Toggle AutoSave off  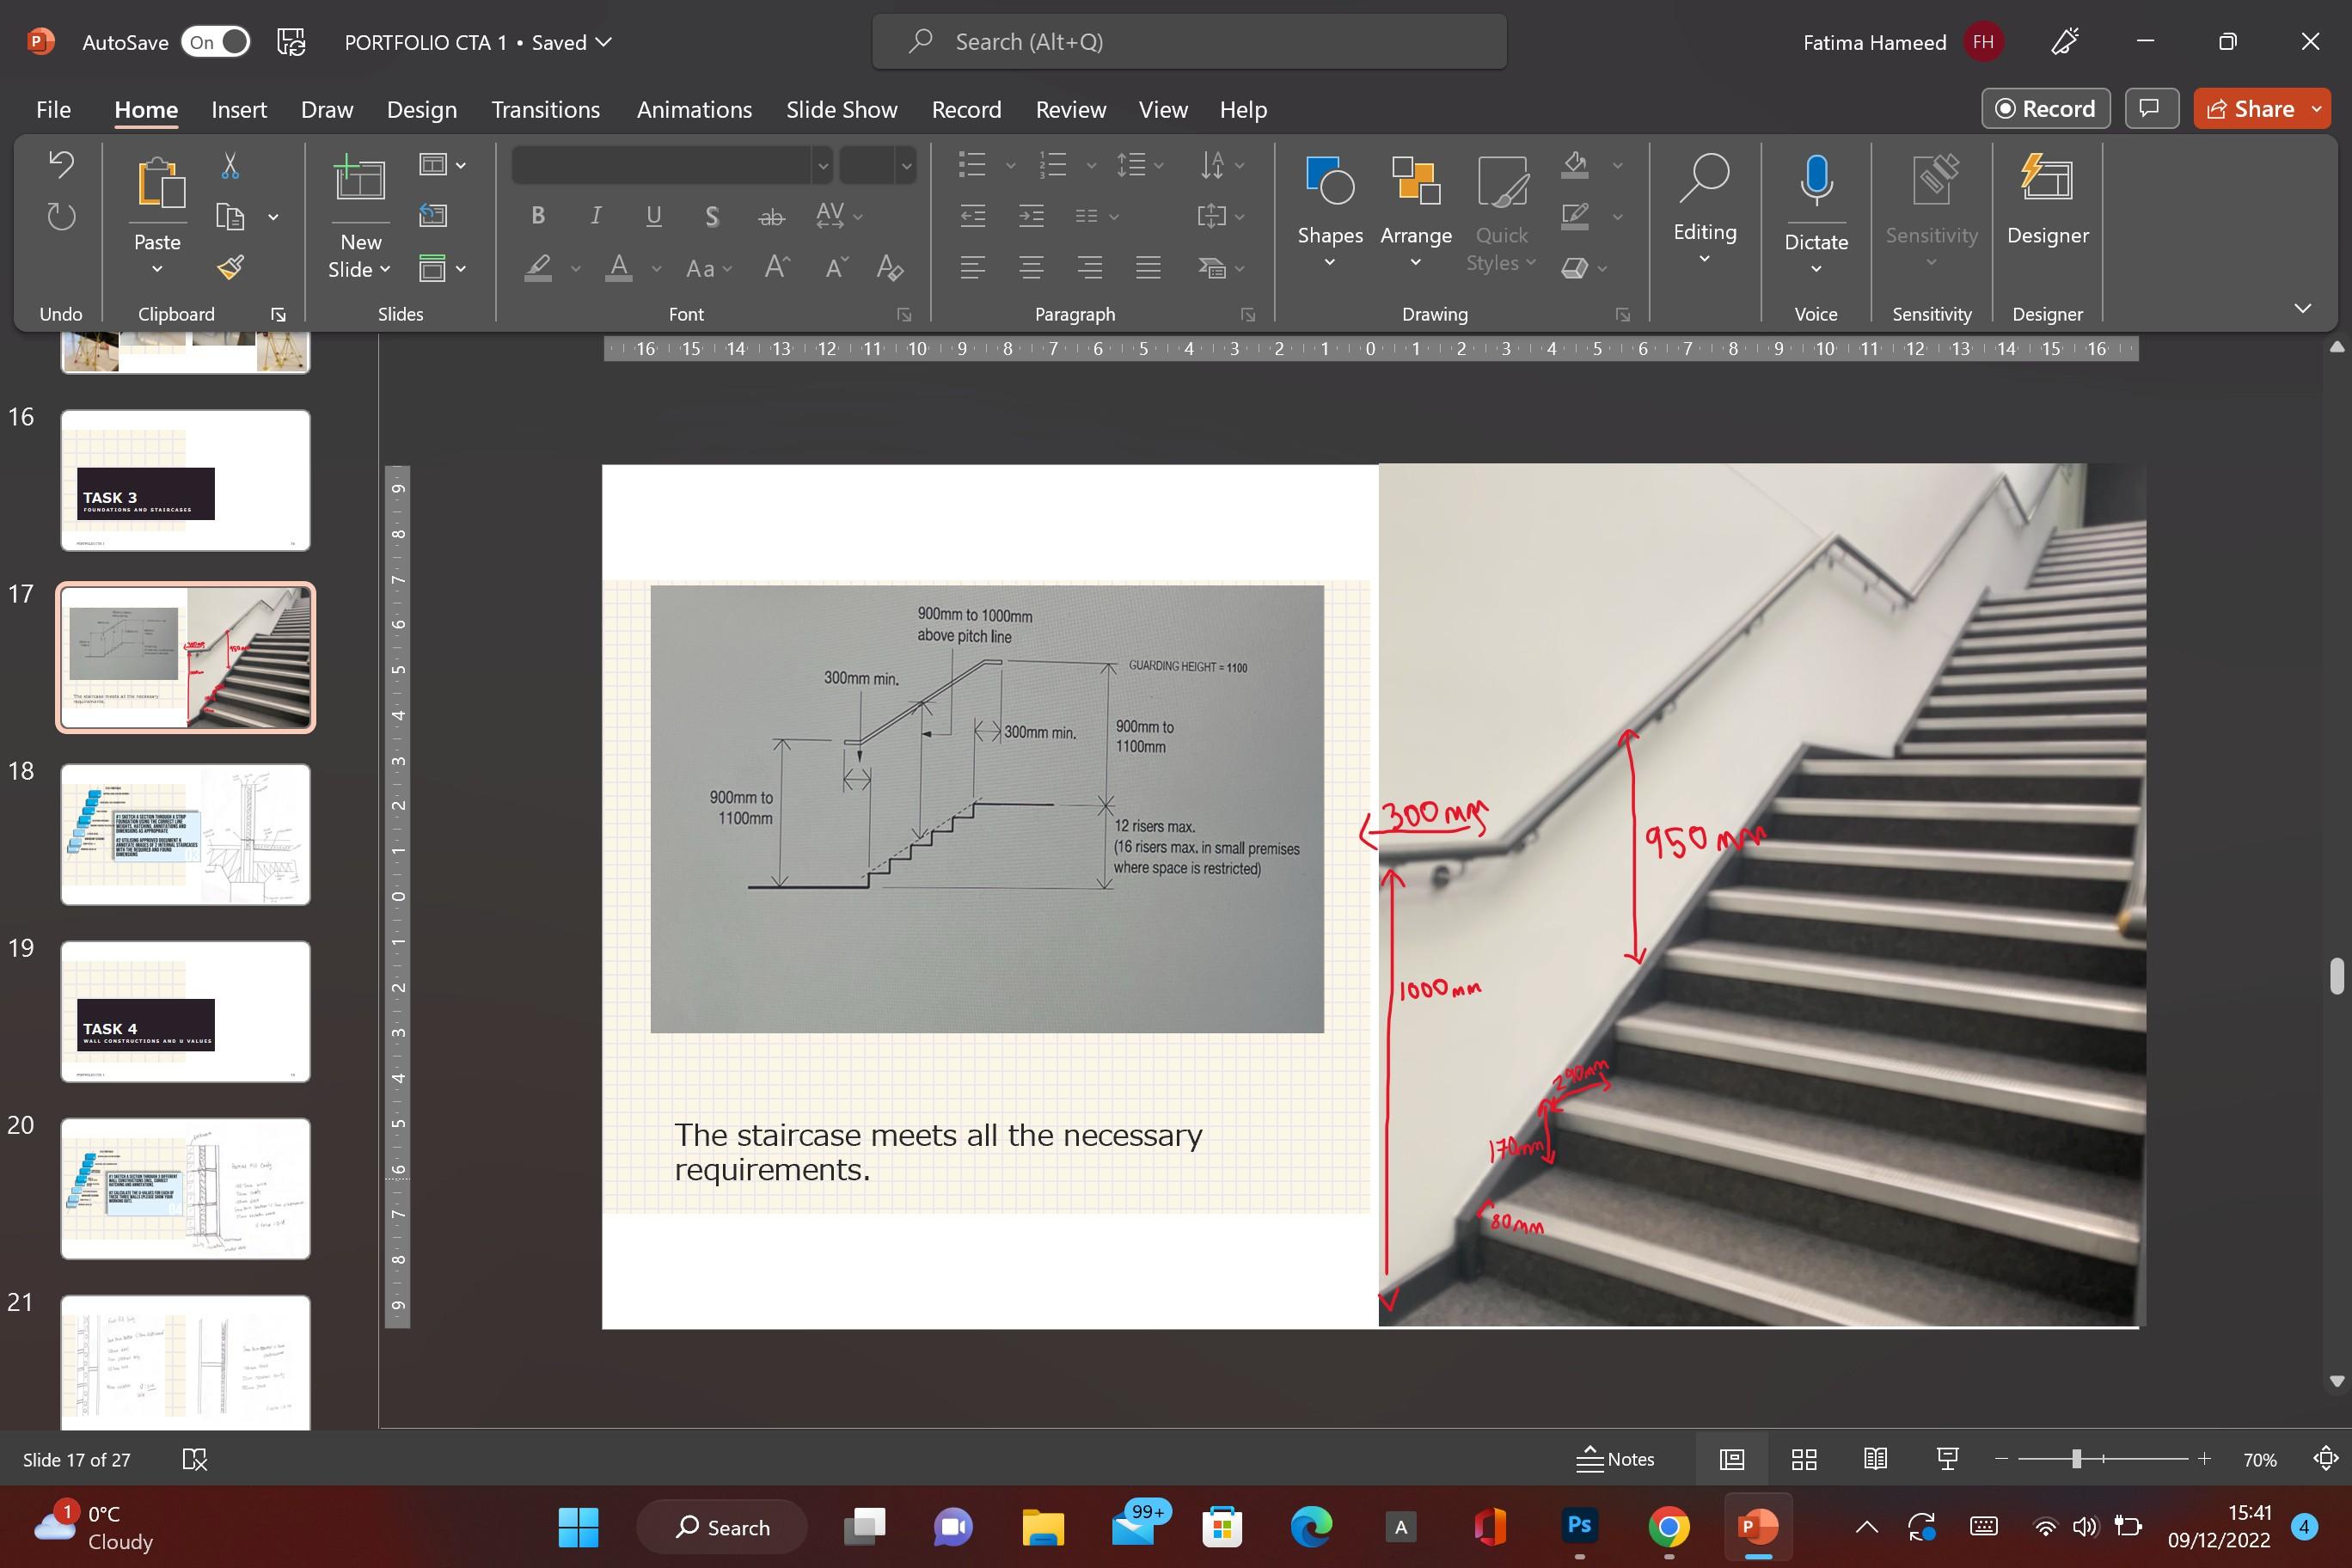[215, 42]
